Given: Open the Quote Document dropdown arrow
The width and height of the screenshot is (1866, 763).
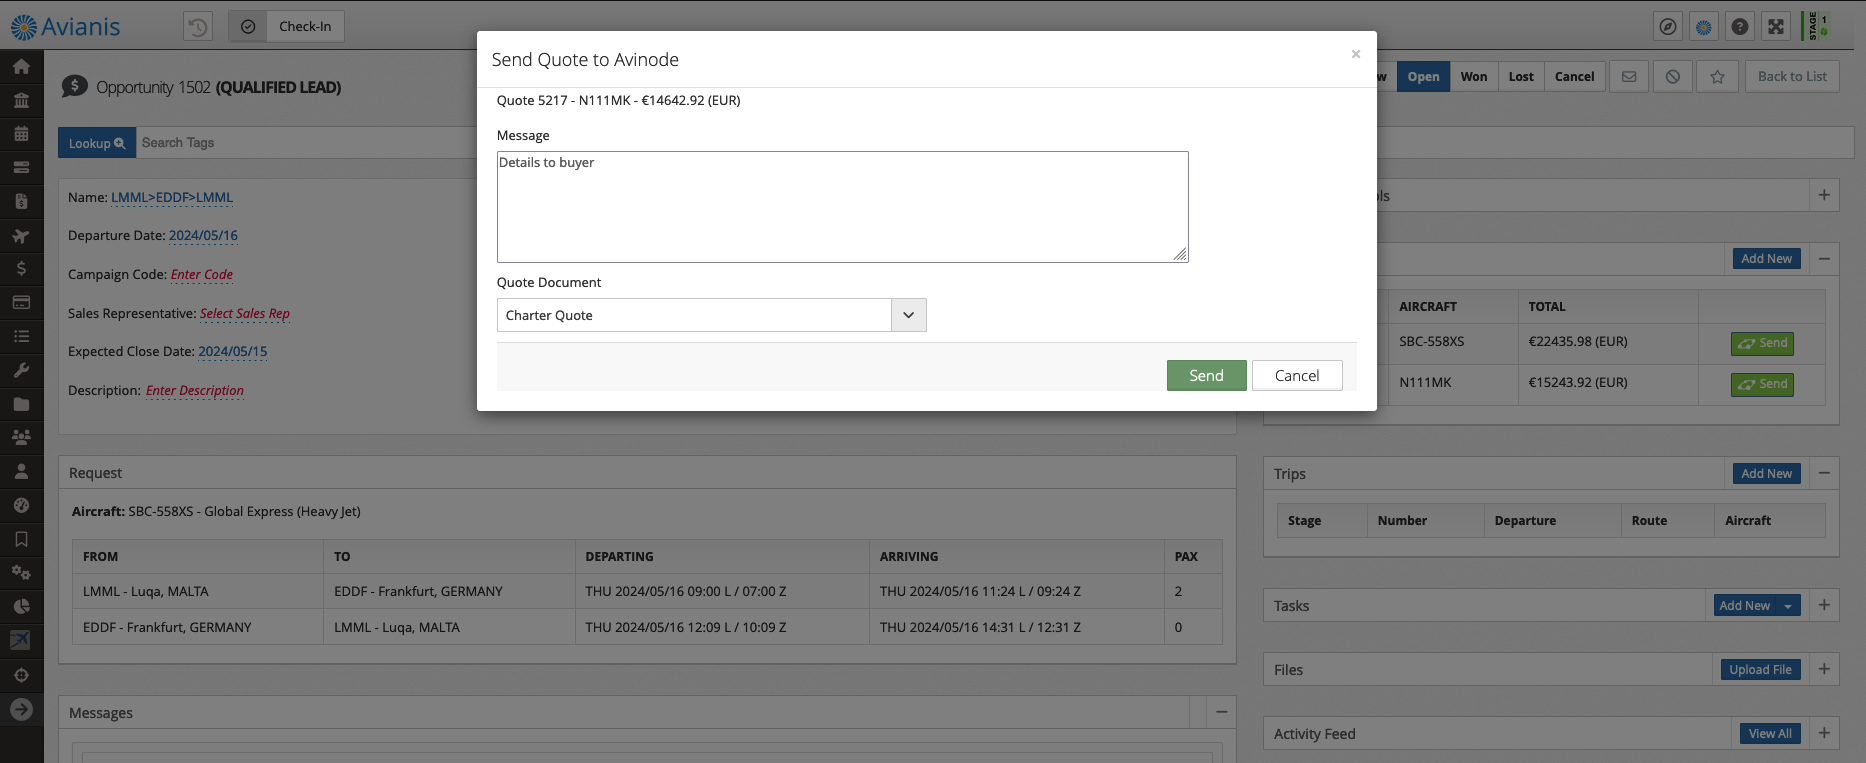Looking at the screenshot, I should [909, 315].
